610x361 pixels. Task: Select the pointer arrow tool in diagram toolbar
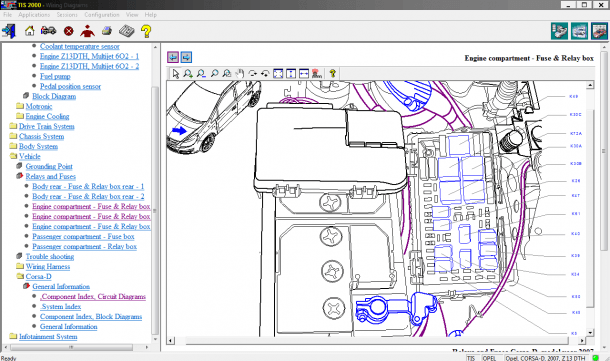[176, 74]
